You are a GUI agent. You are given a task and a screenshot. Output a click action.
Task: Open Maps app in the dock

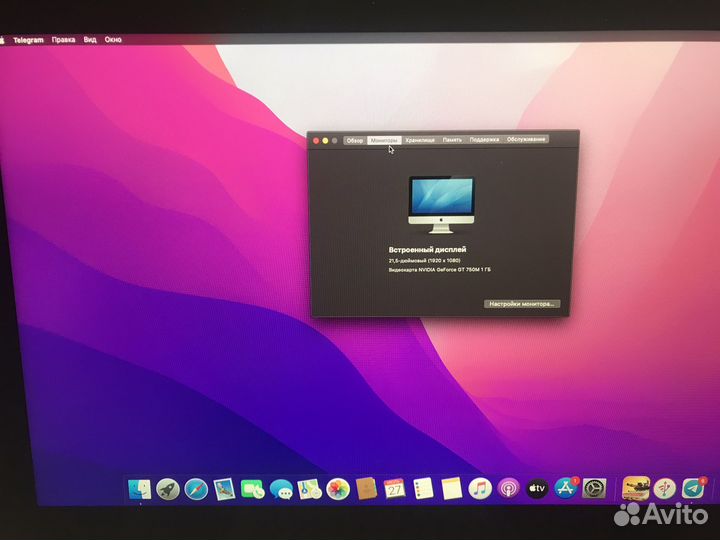tap(309, 489)
